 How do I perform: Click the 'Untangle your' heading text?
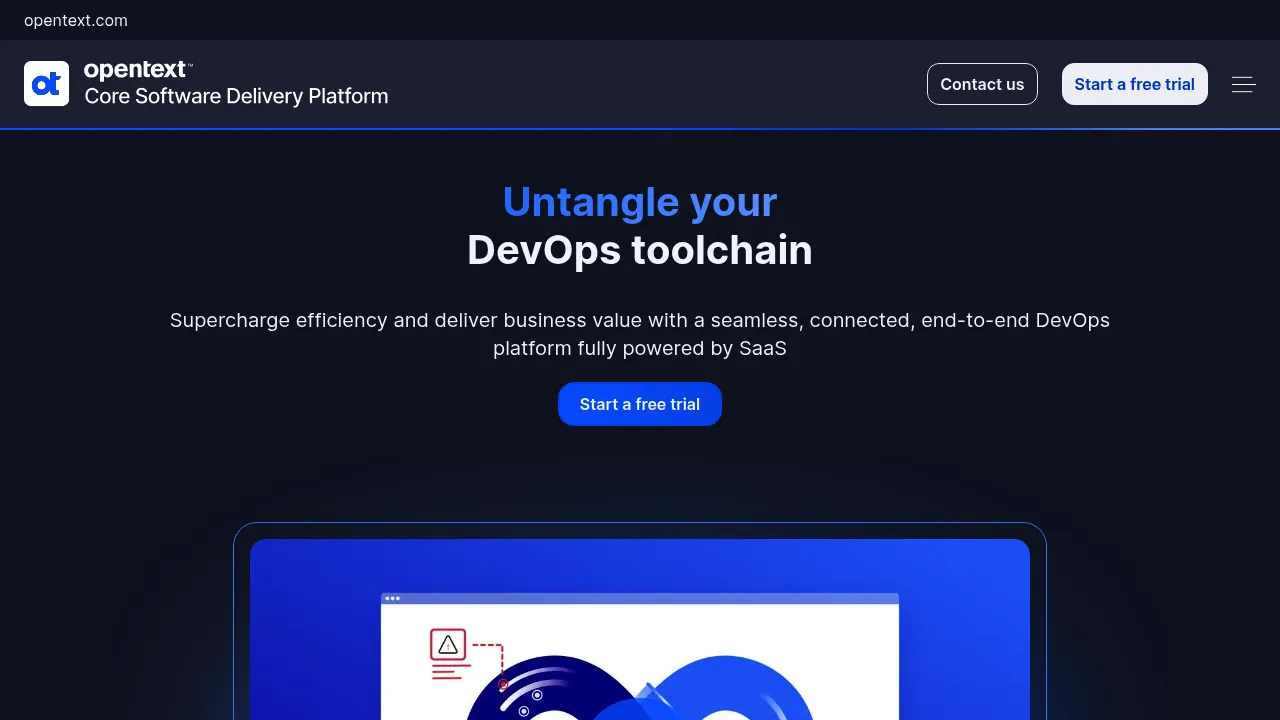640,202
